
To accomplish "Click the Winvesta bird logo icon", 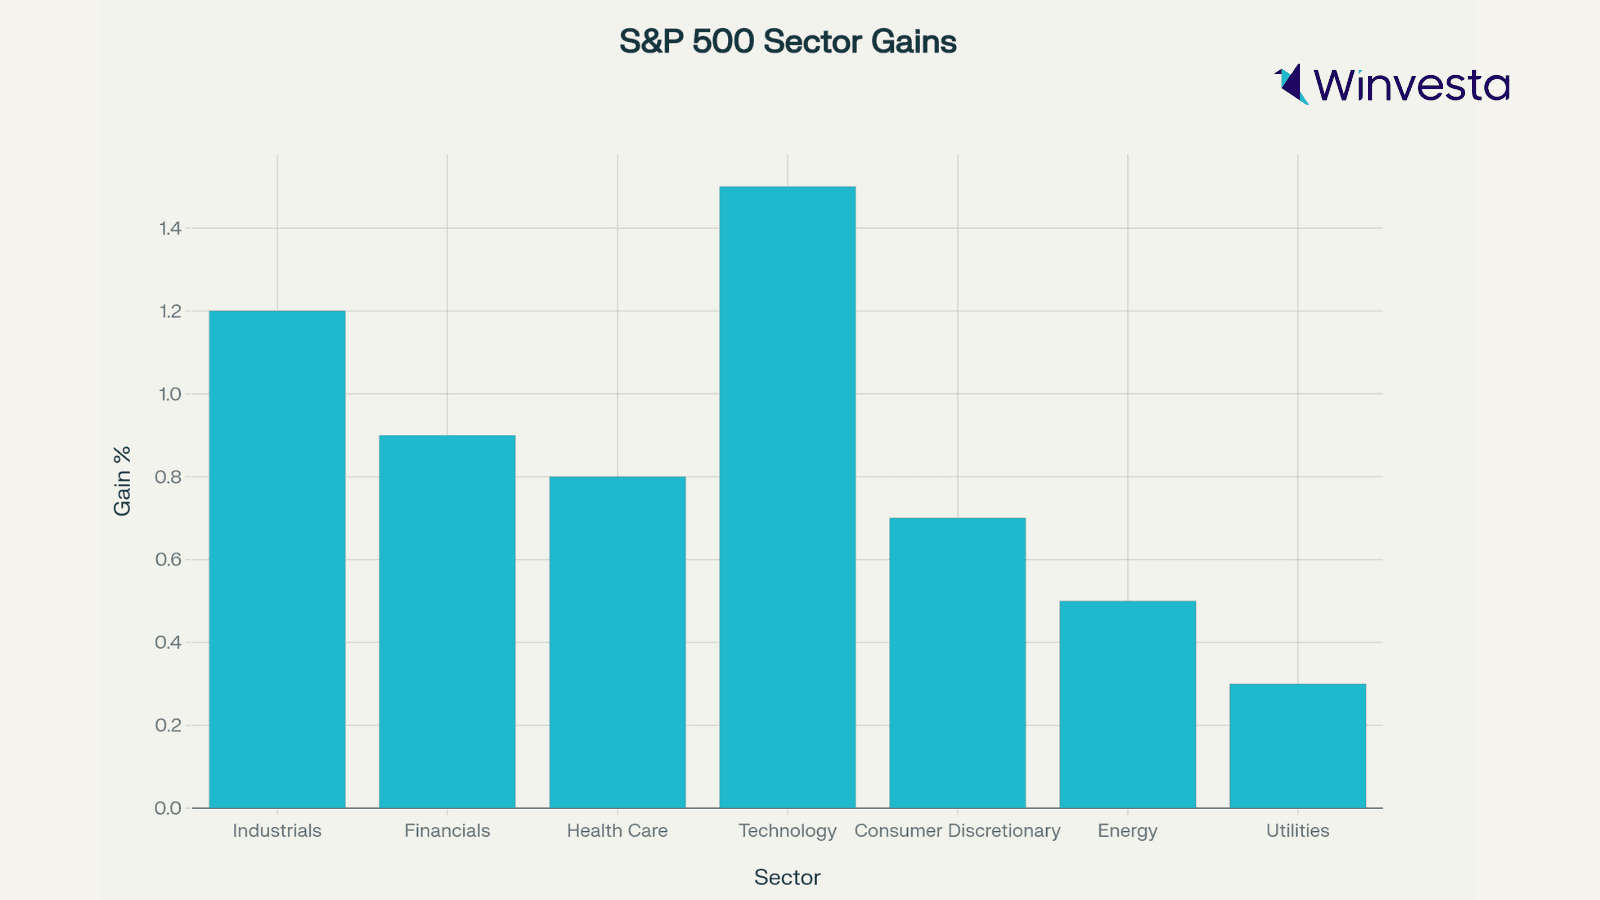I will pyautogui.click(x=1291, y=84).
